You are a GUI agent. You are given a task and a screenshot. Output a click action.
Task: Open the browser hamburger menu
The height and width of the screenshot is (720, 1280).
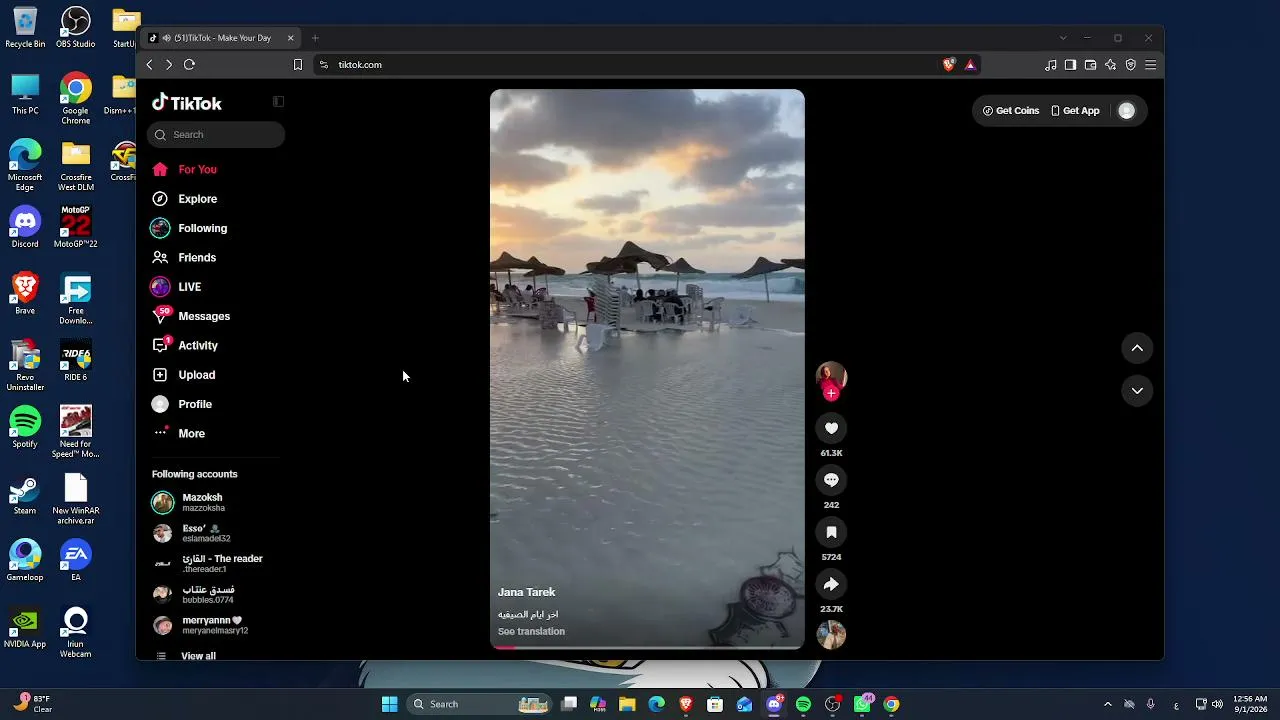1151,65
